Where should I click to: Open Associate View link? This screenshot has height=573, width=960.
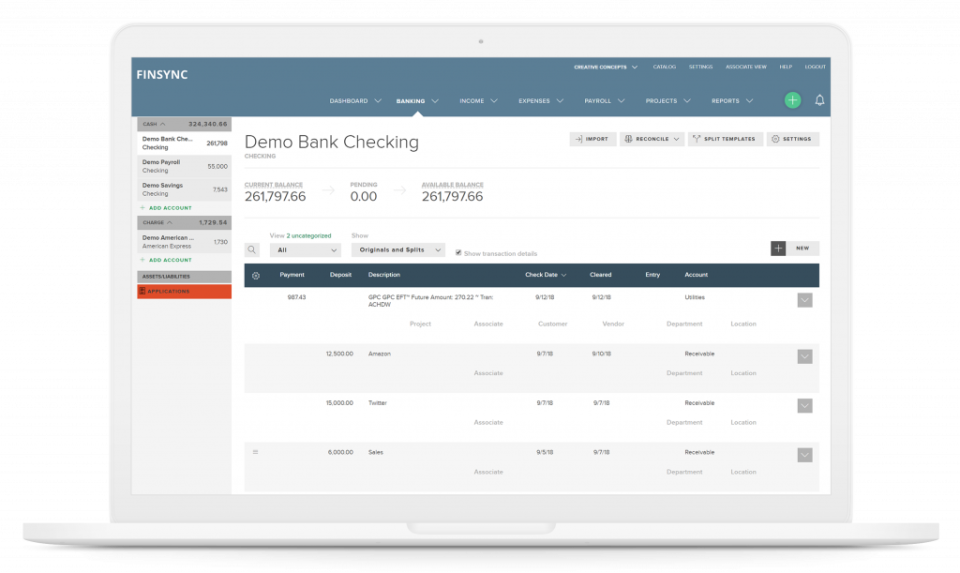(746, 67)
